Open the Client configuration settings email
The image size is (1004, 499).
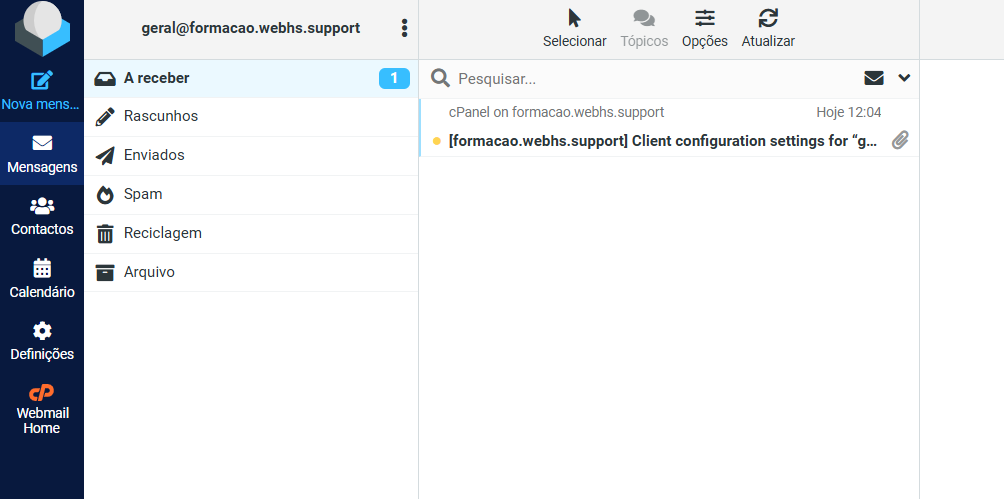click(x=662, y=141)
